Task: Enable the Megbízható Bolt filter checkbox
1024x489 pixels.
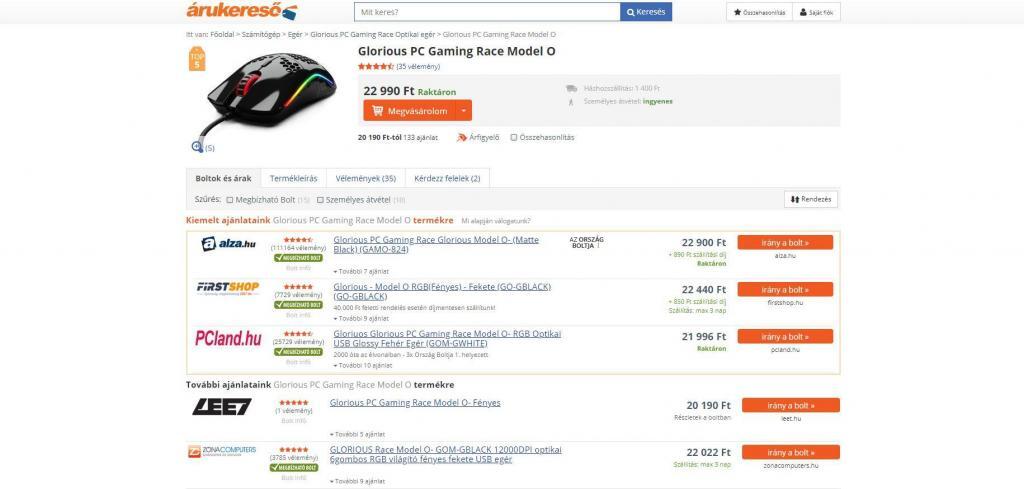Action: 230,200
